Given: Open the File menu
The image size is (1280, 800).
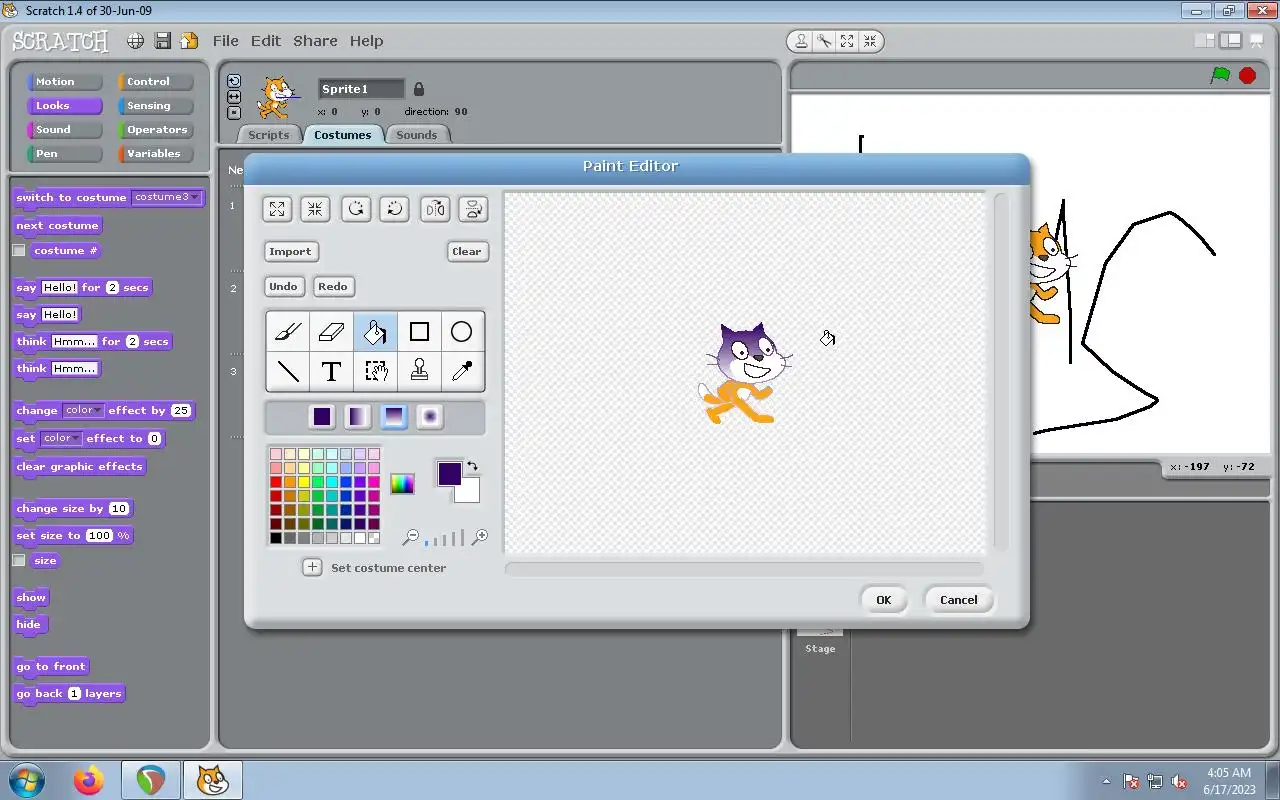Looking at the screenshot, I should (226, 41).
